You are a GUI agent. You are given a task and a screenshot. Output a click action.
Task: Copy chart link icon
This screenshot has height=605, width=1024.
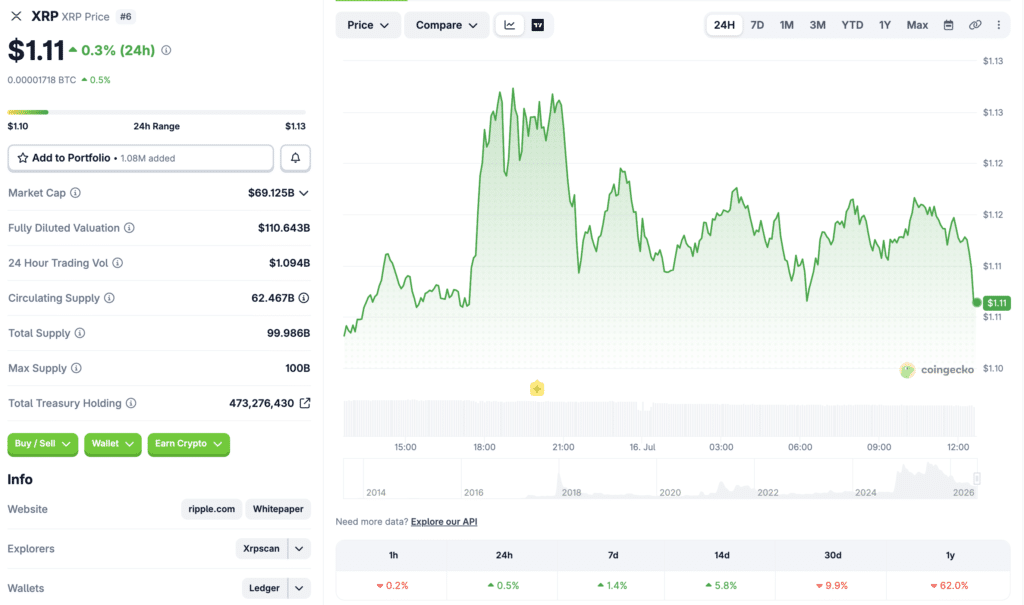click(x=974, y=25)
